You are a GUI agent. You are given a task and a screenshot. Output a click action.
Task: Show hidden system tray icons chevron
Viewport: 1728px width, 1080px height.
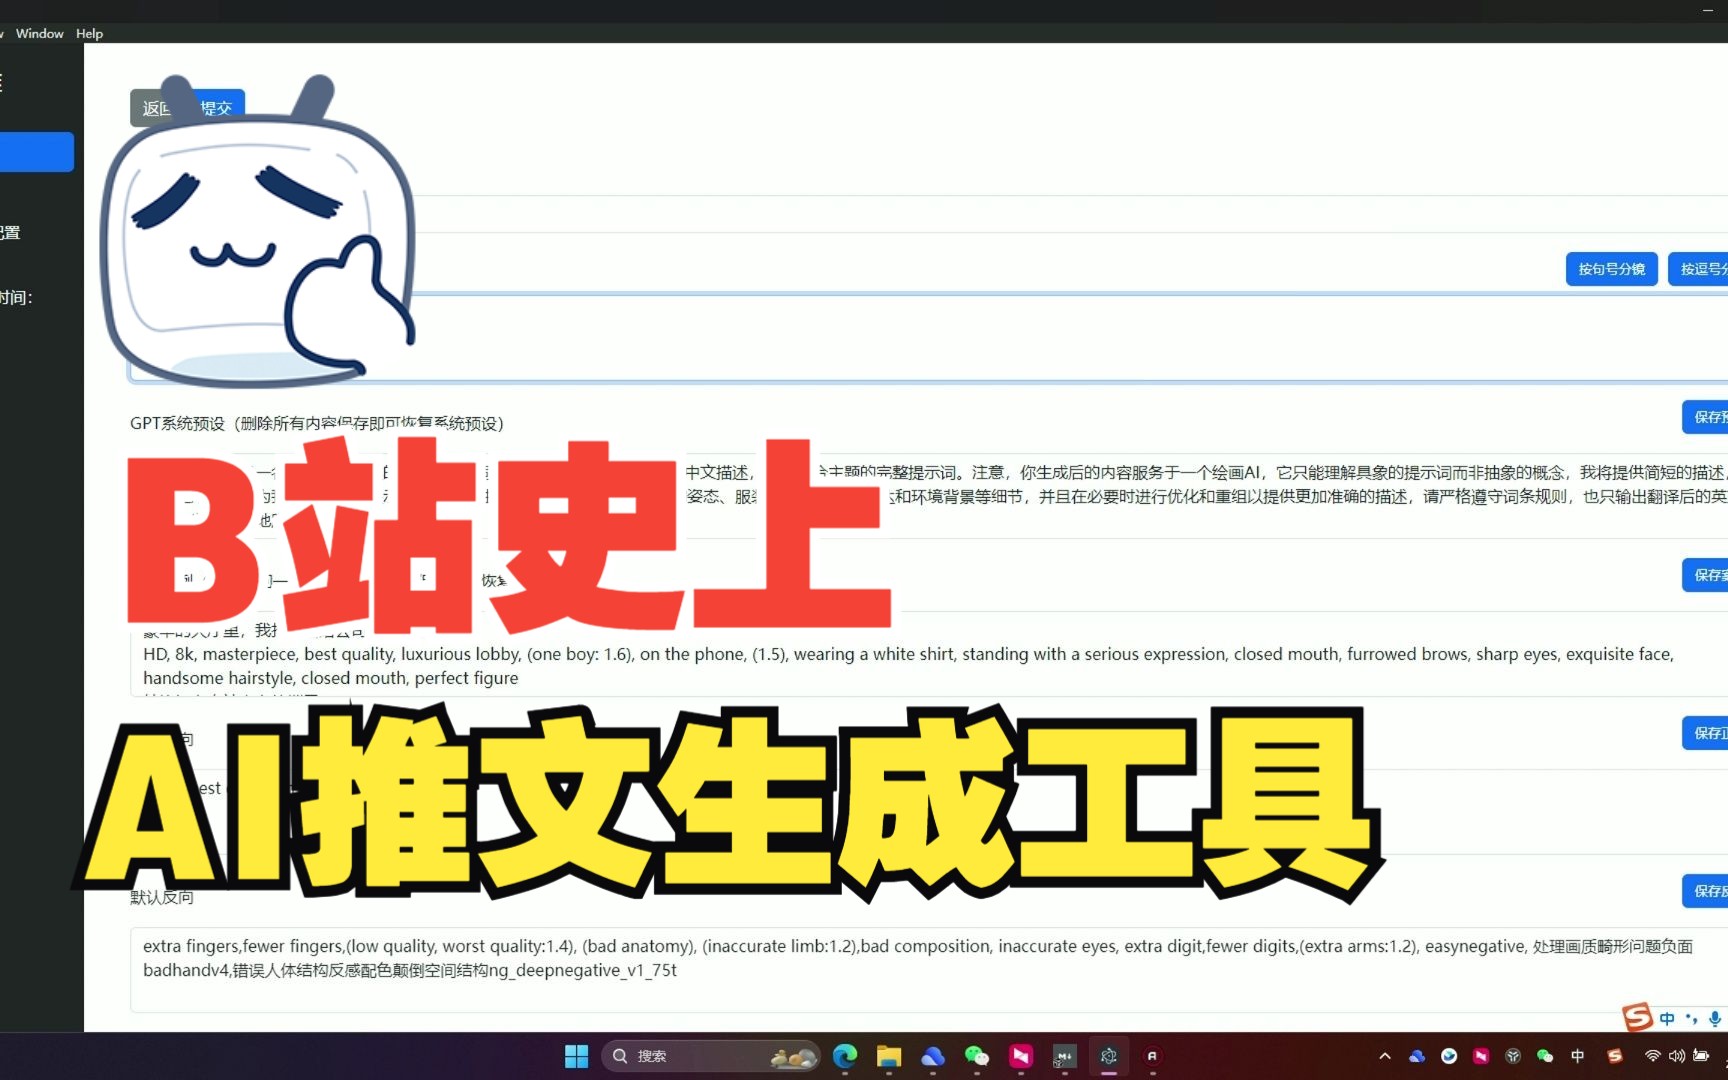(x=1385, y=1056)
